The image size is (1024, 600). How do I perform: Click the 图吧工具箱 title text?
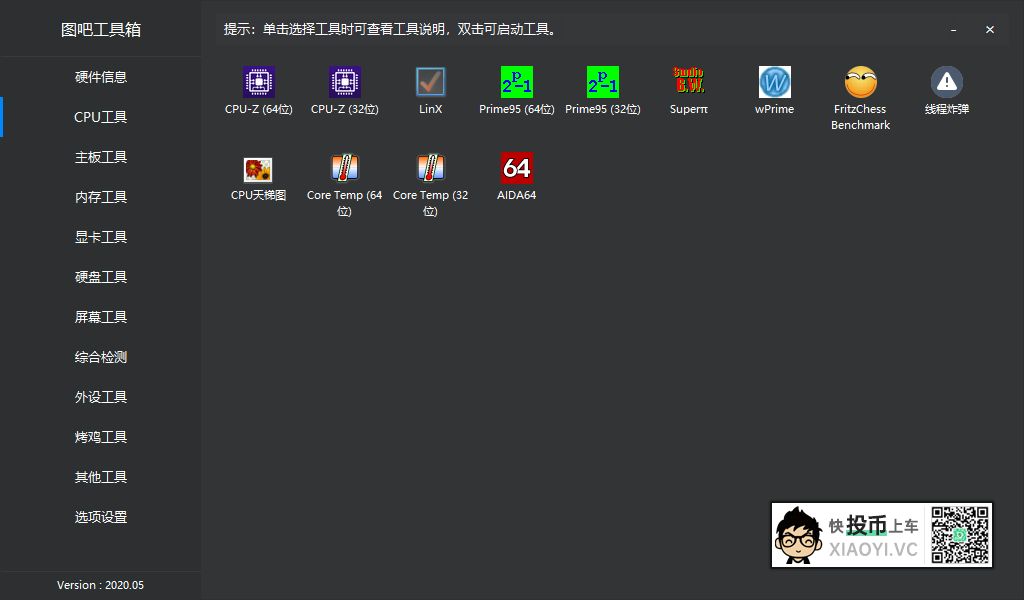click(101, 29)
